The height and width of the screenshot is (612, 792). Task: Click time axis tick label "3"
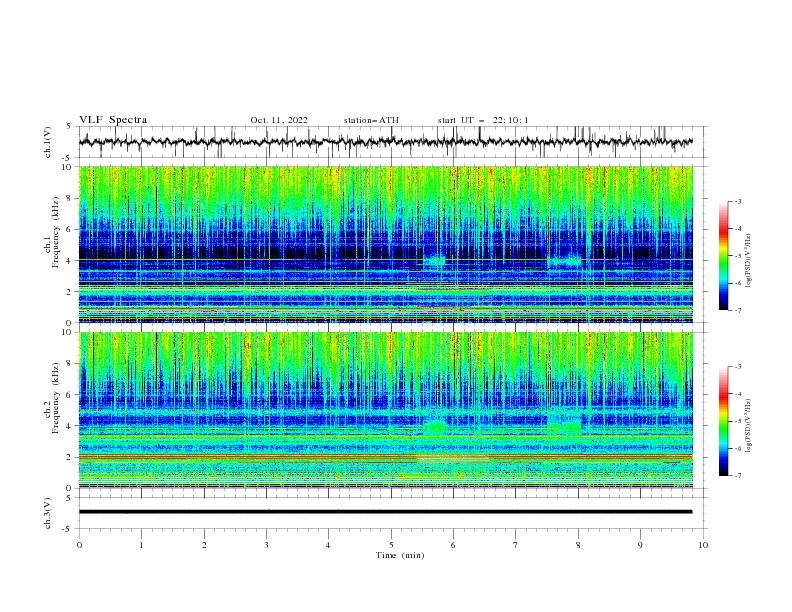(x=266, y=545)
